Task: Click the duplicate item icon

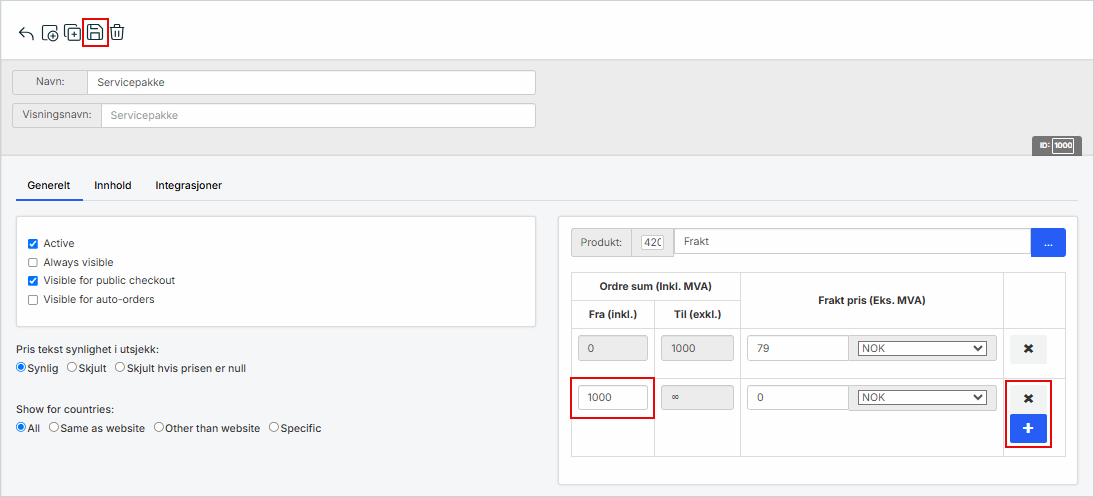Action: (72, 33)
